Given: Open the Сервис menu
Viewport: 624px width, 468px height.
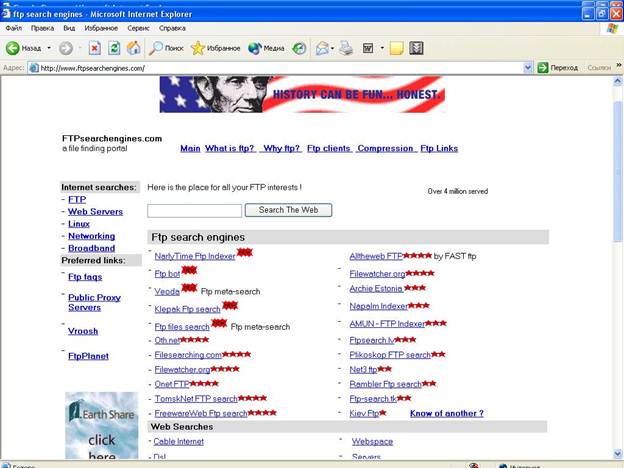Looking at the screenshot, I should pyautogui.click(x=128, y=28).
